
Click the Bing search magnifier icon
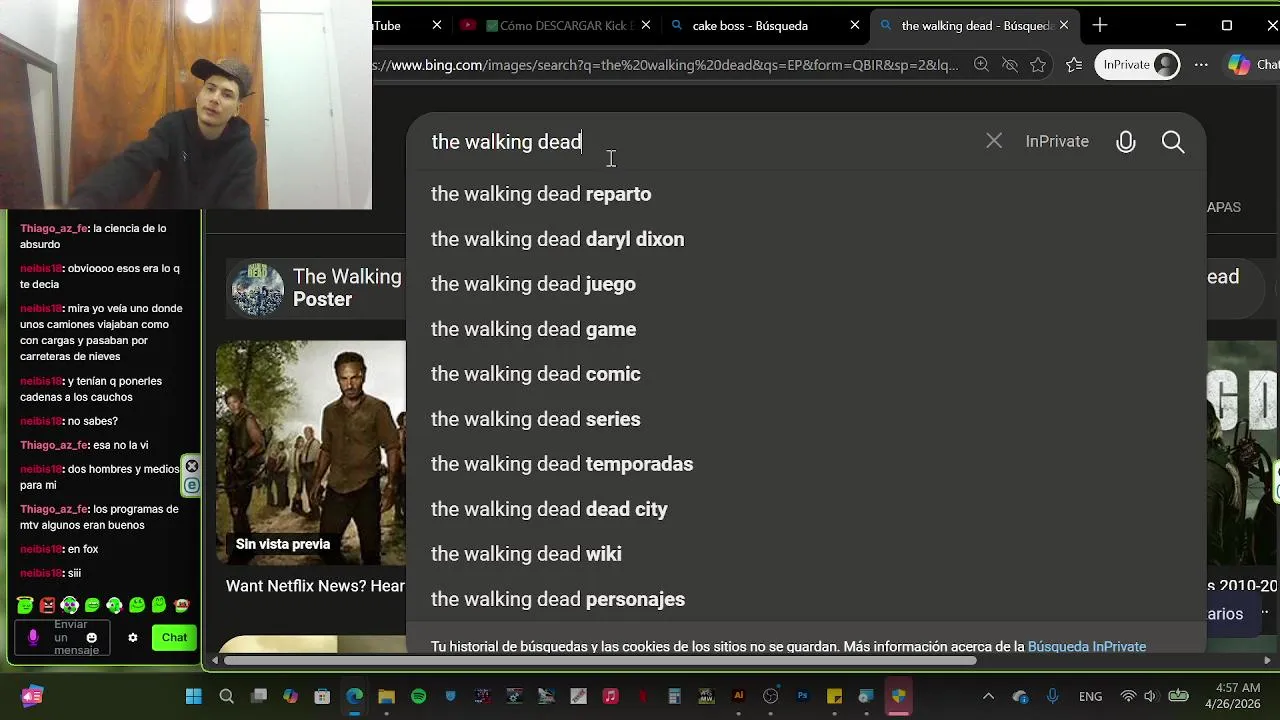1173,142
